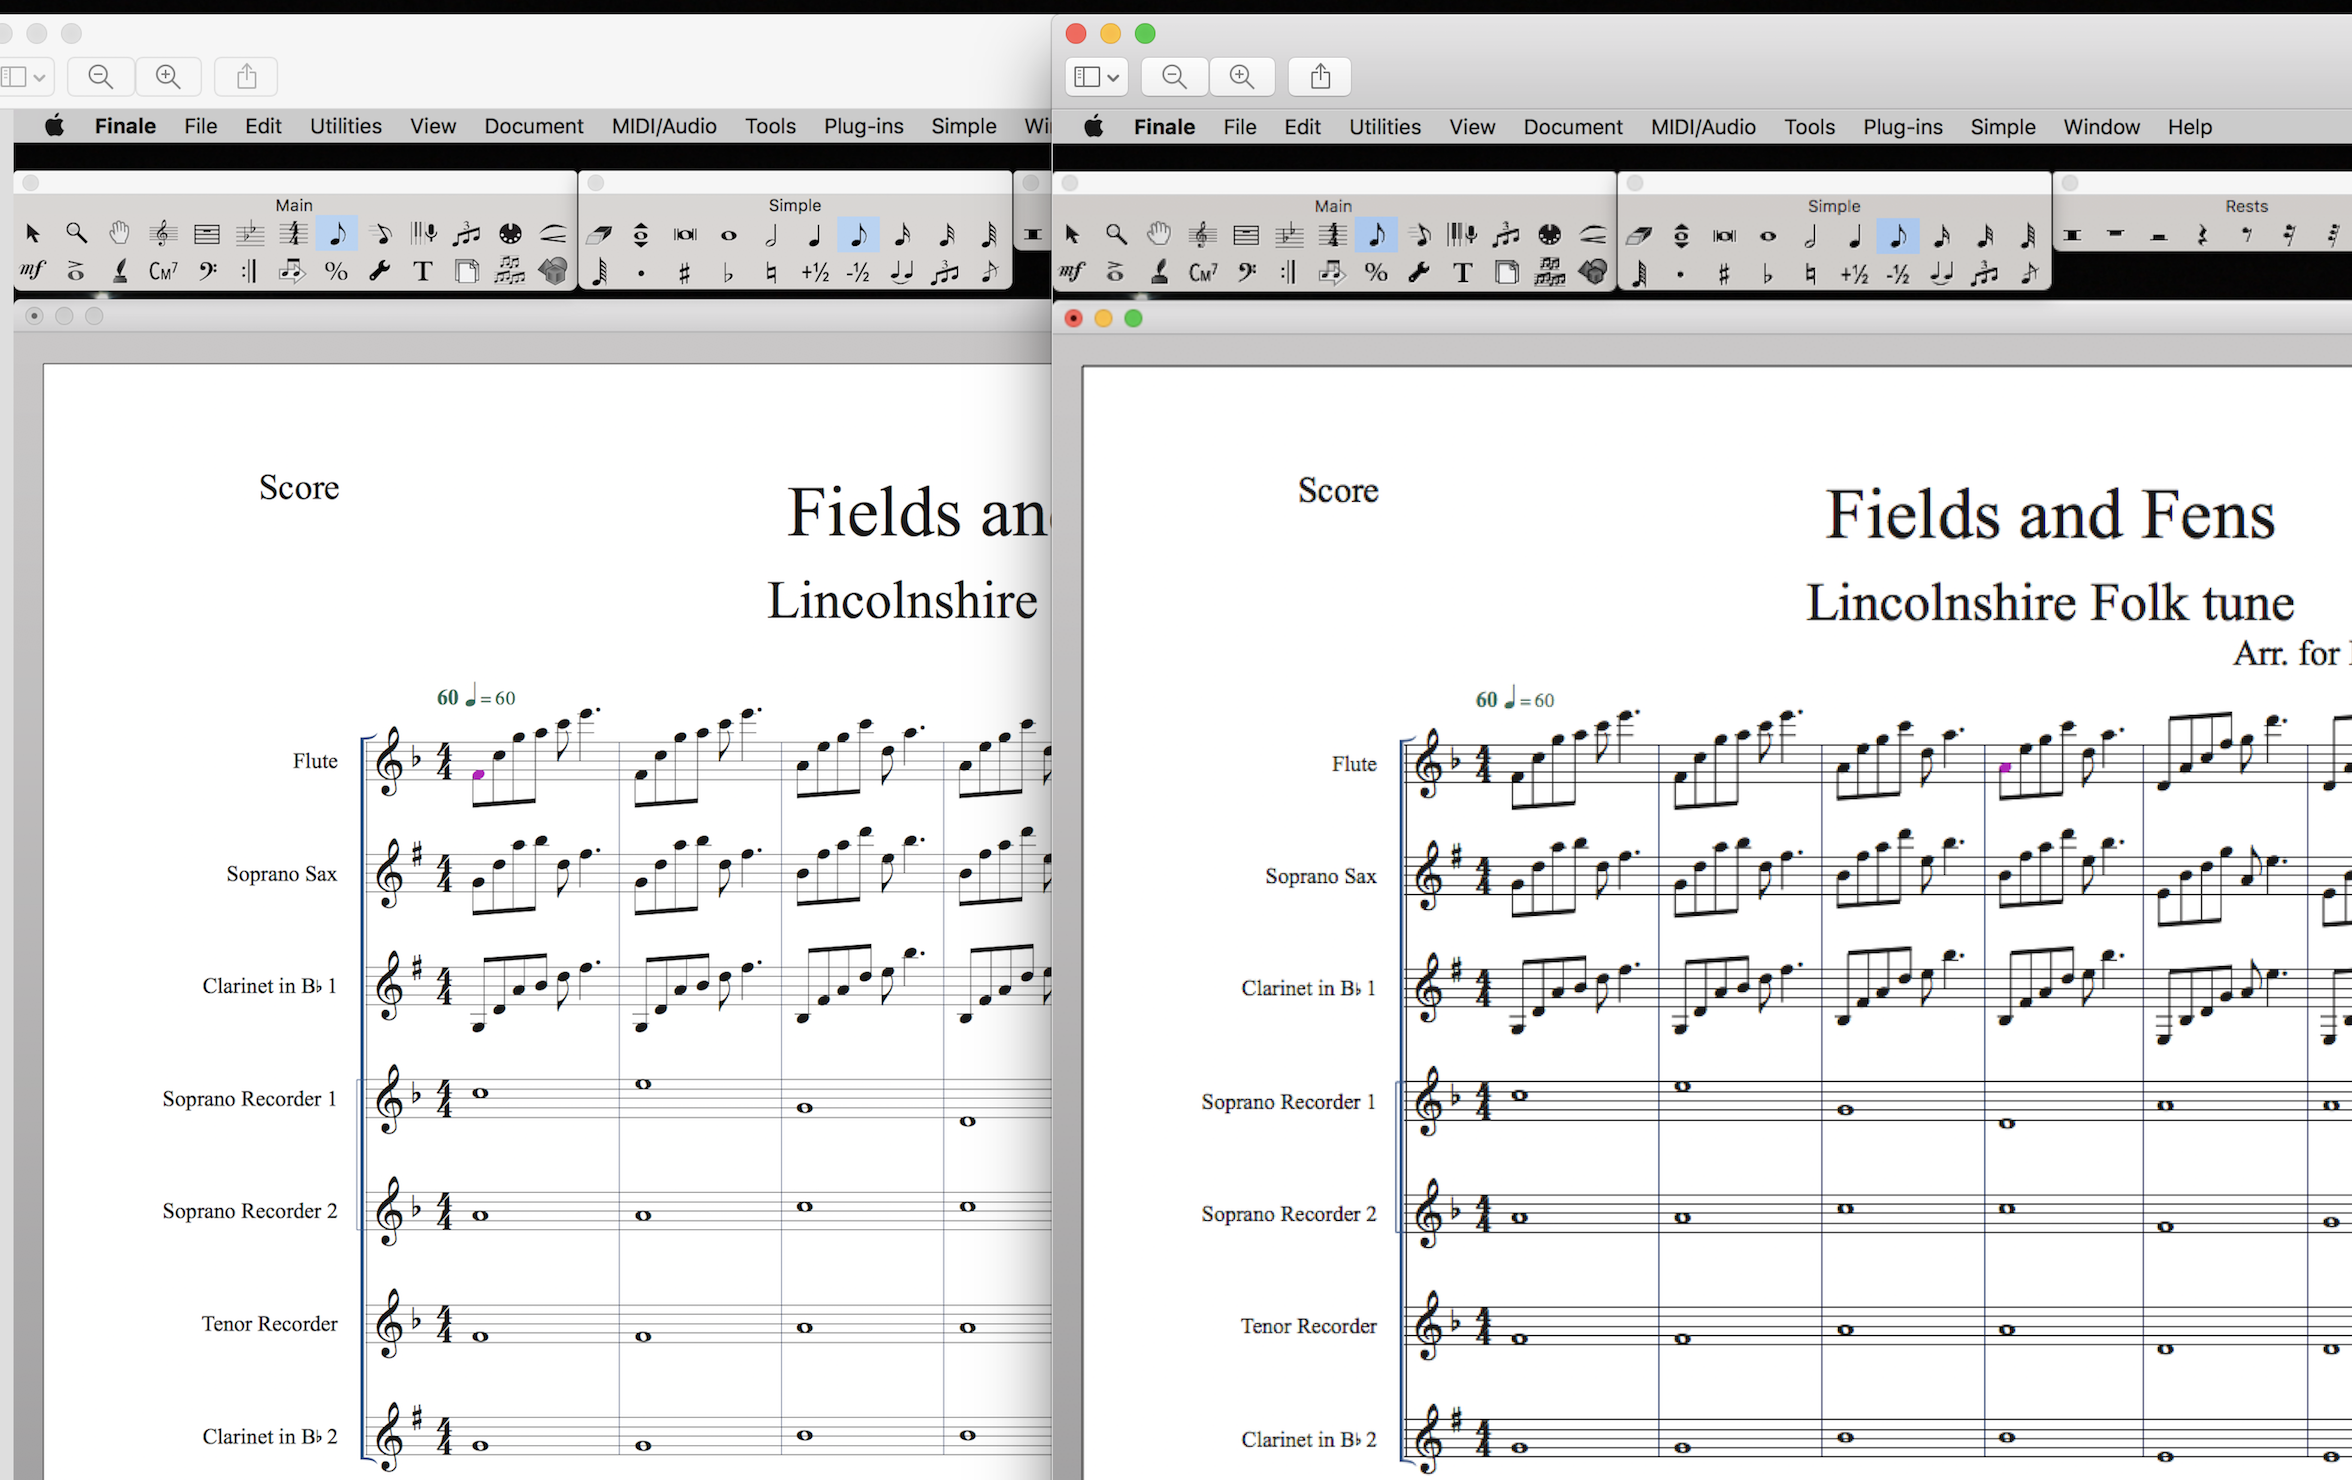This screenshot has width=2352, height=1480.
Task: Open the sidebar view dropdown in the background window's toolbar
Action: (24, 77)
